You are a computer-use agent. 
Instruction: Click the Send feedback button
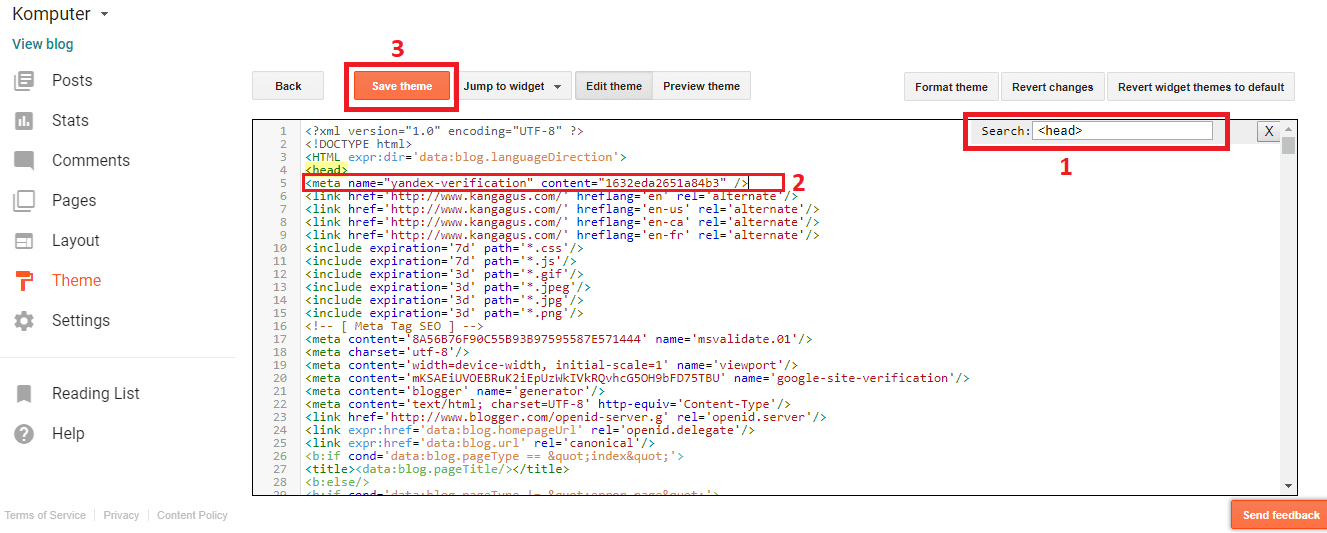pyautogui.click(x=1281, y=515)
